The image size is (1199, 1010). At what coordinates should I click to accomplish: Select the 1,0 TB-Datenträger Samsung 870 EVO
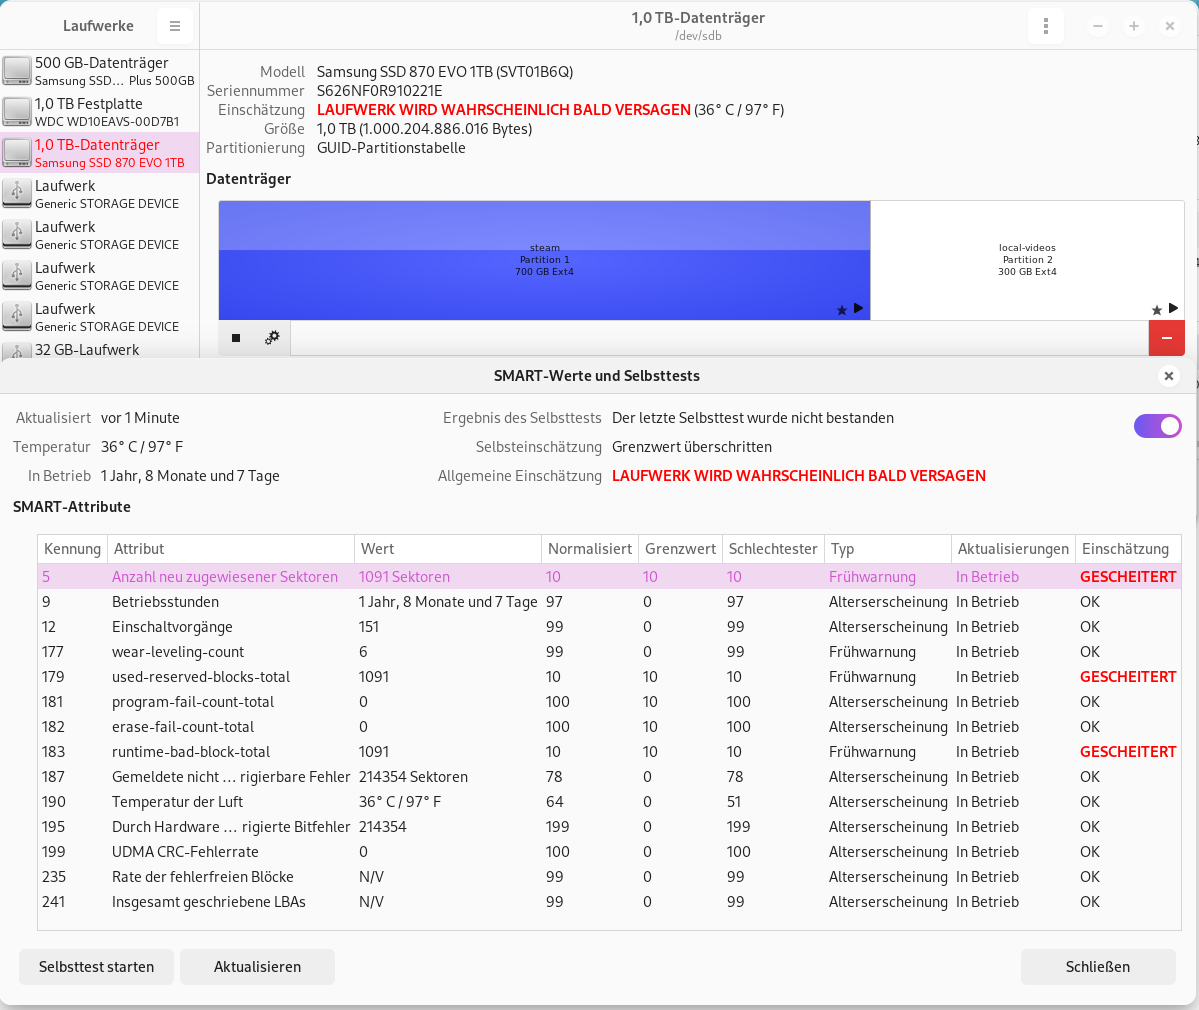pyautogui.click(x=99, y=153)
